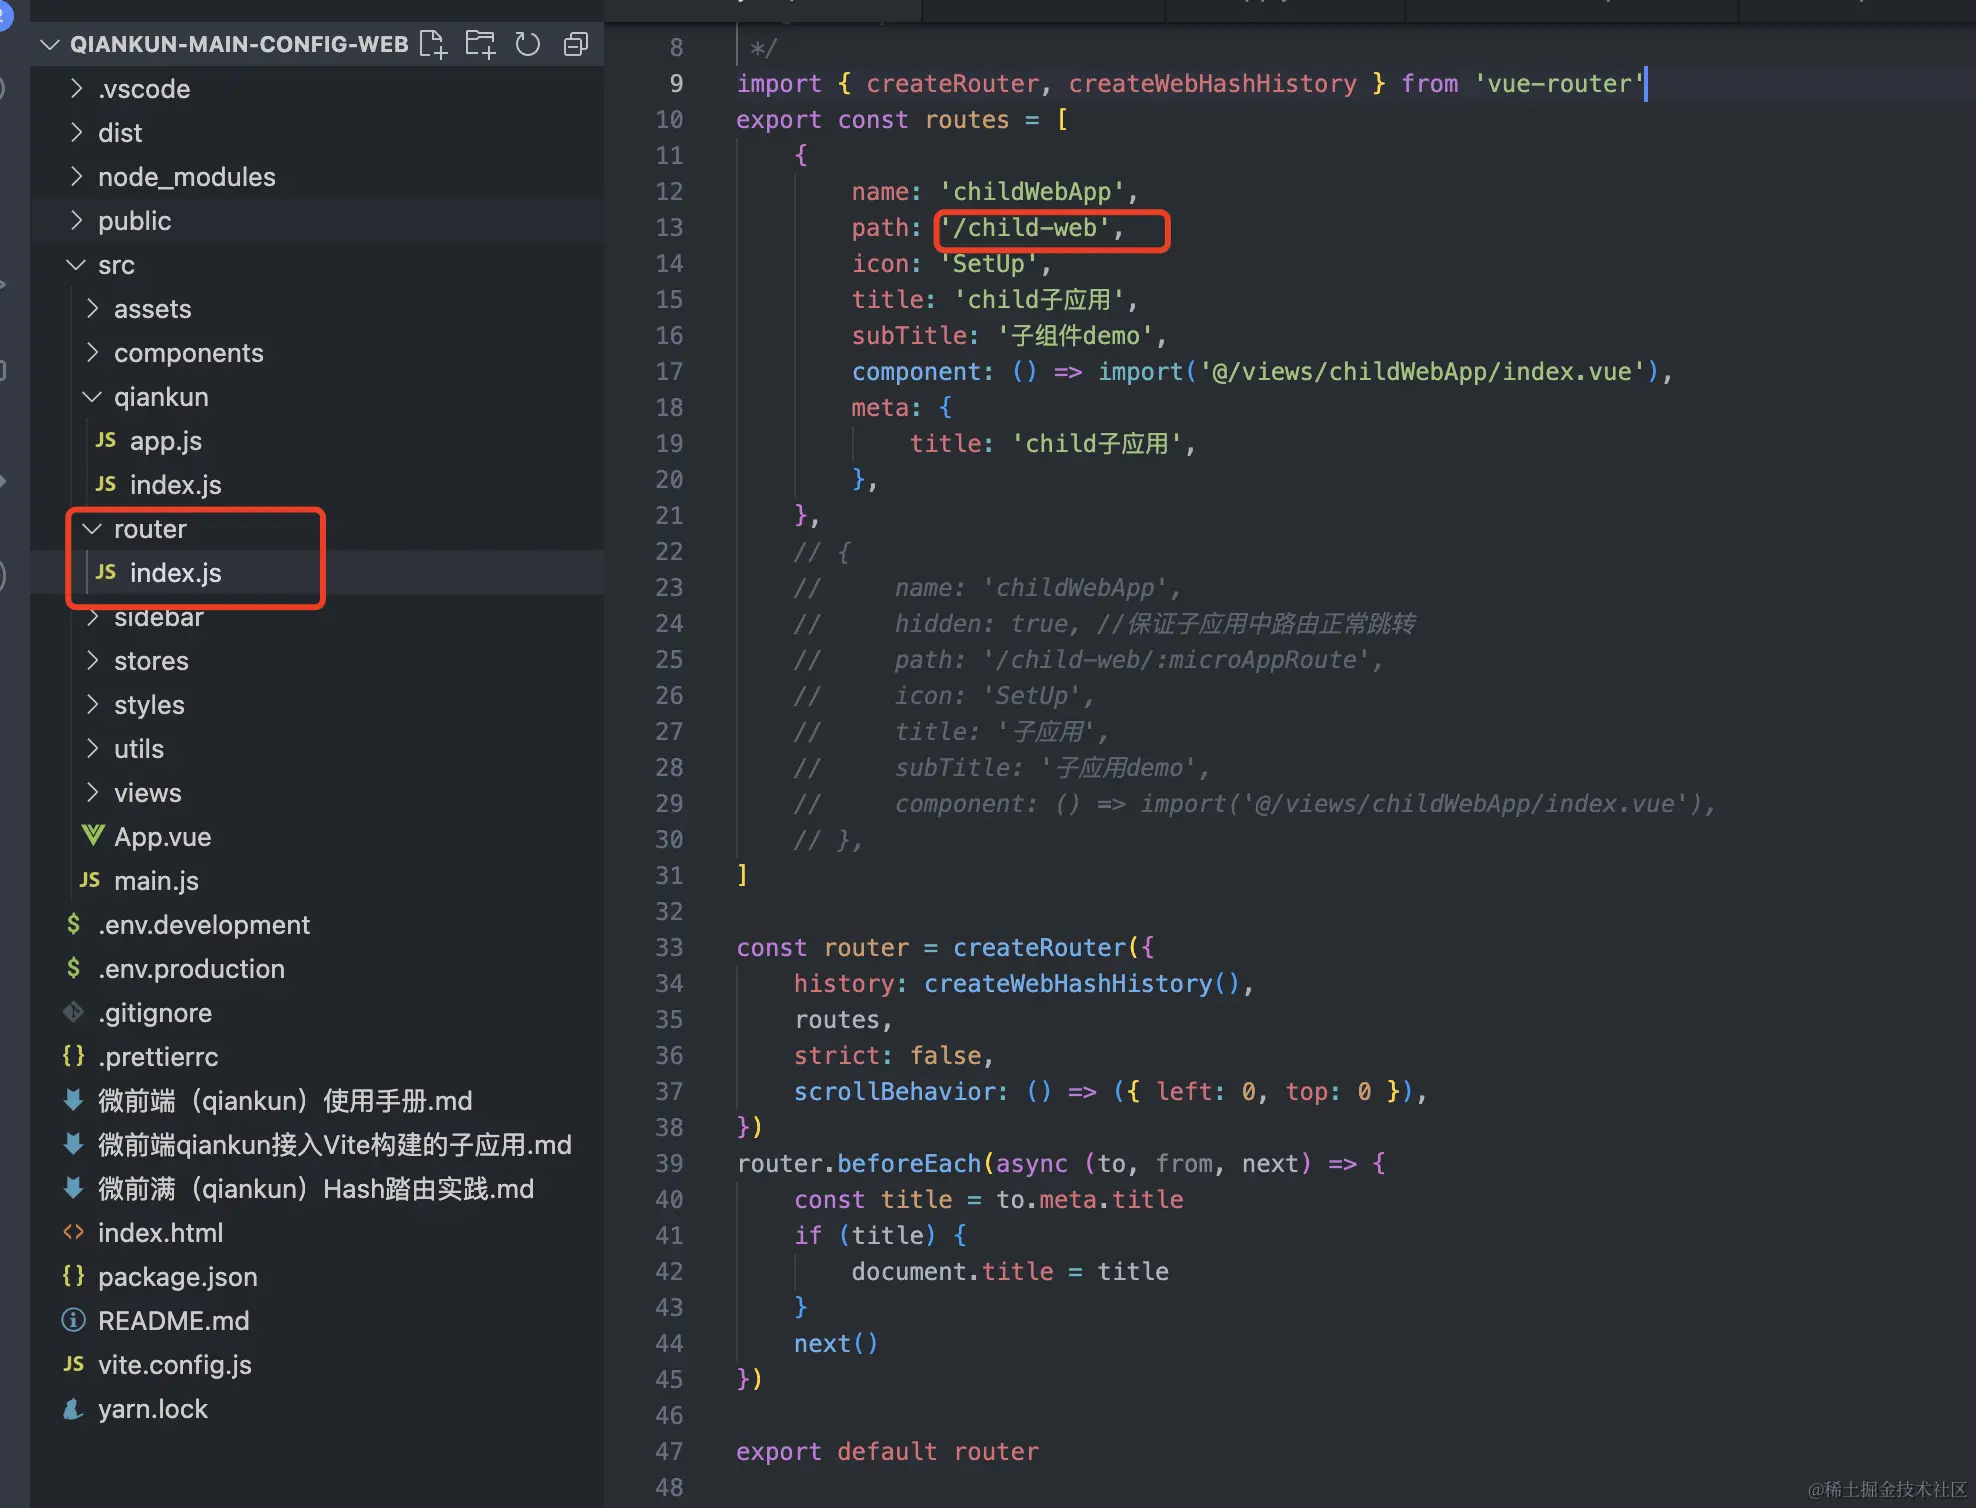Open the .gitignore file
1976x1508 pixels.
pyautogui.click(x=154, y=1013)
